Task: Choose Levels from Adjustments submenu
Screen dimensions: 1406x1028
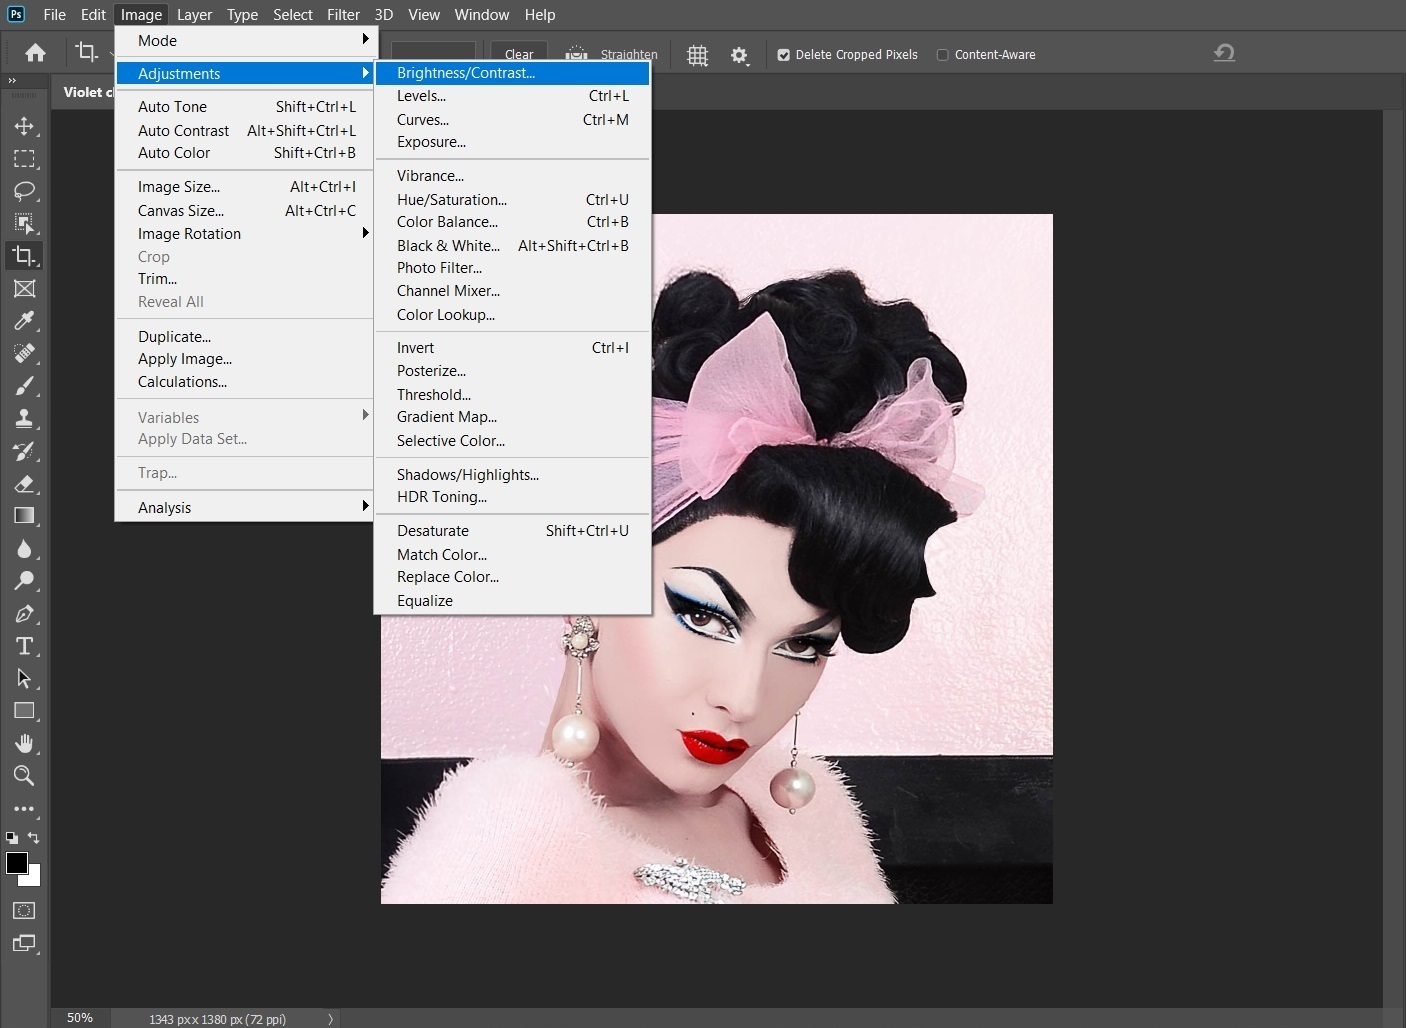Action: click(x=512, y=96)
